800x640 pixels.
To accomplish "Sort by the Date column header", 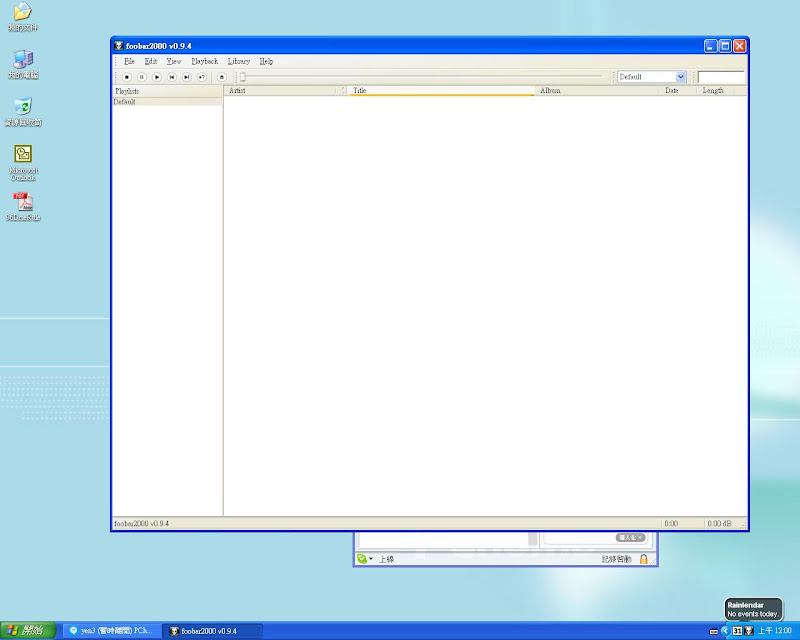I will pos(678,90).
